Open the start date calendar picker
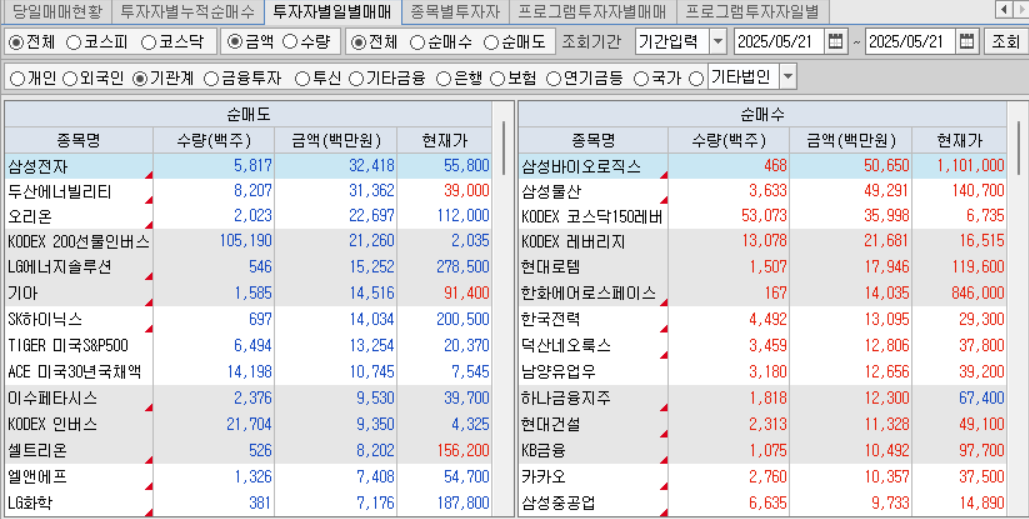This screenshot has height=519, width=1029. click(x=835, y=42)
